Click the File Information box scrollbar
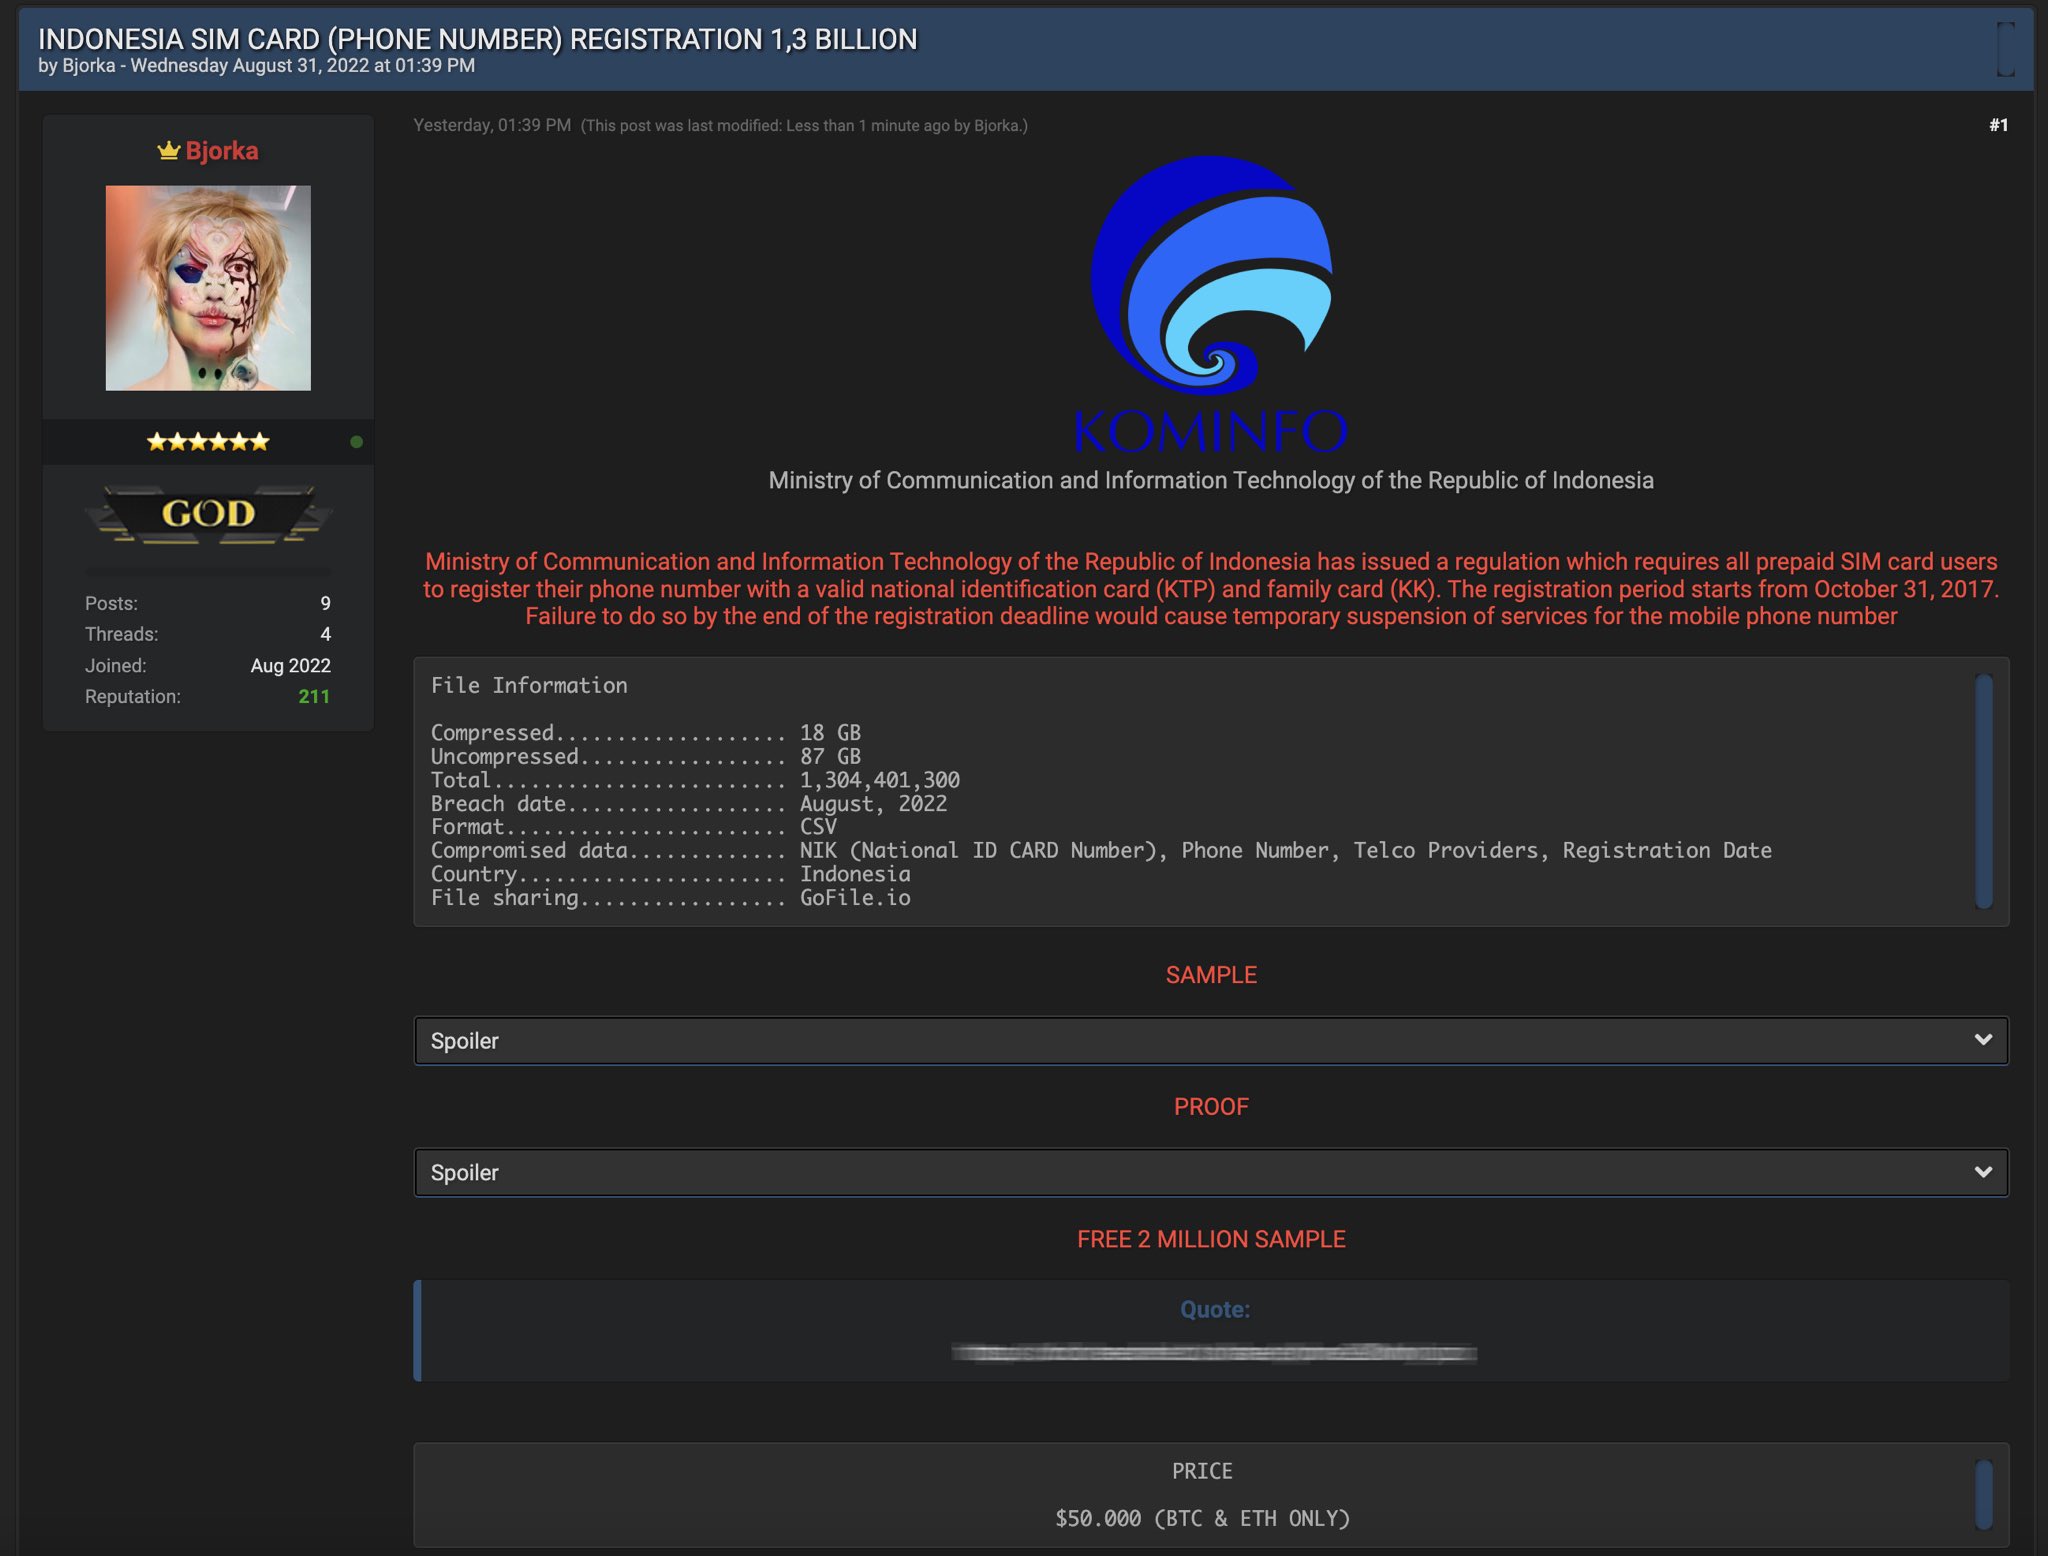Viewport: 2048px width, 1556px height. 1984,790
